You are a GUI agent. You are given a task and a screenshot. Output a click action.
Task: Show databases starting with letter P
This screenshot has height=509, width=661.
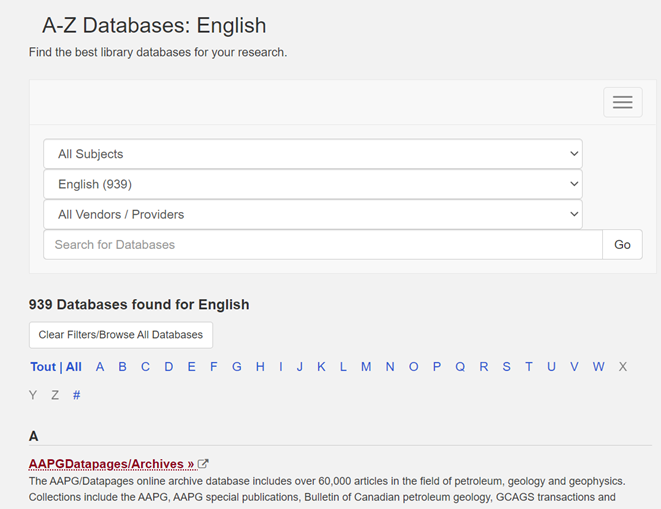[x=437, y=367]
